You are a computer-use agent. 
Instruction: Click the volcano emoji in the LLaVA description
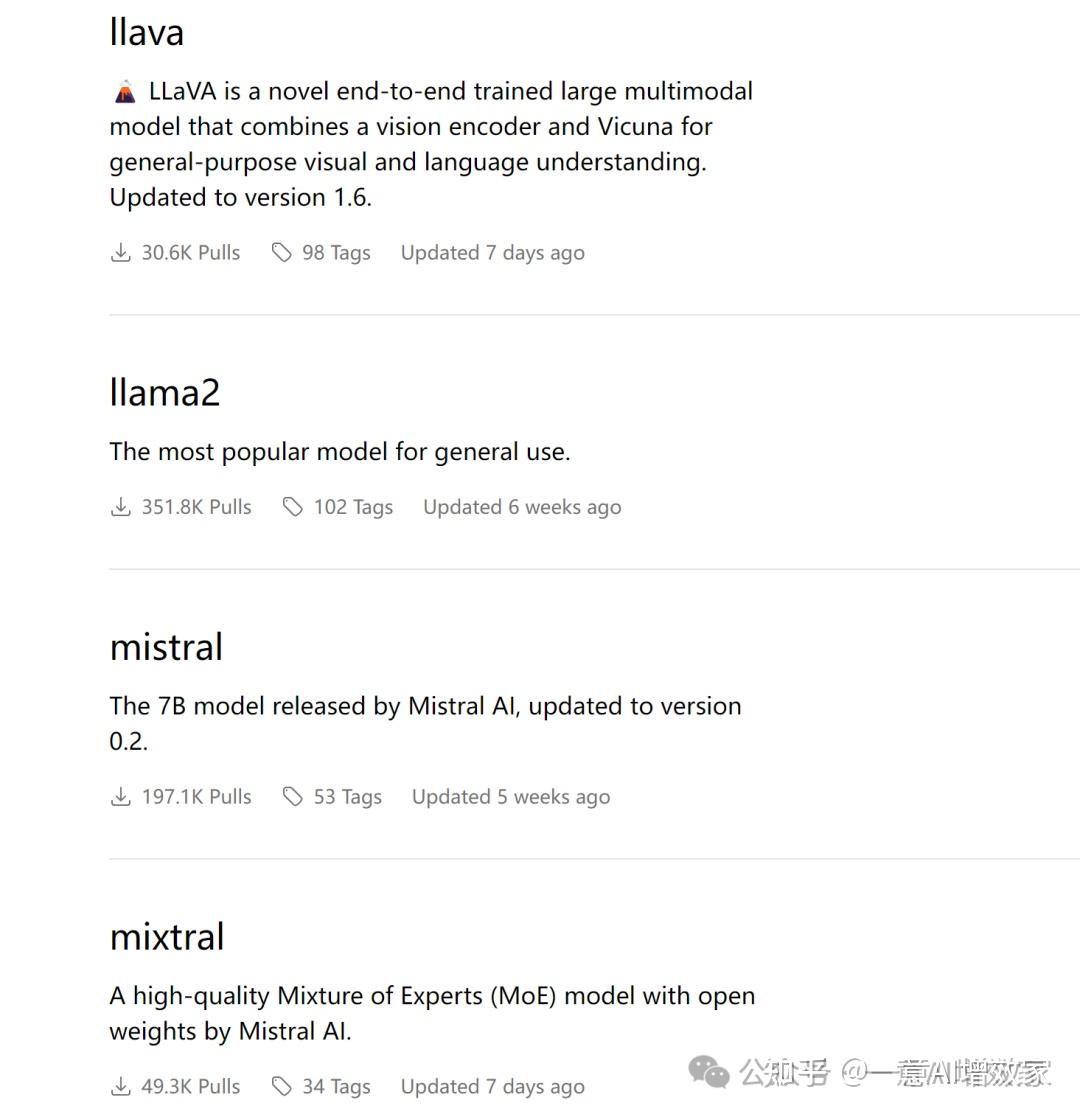(x=125, y=93)
